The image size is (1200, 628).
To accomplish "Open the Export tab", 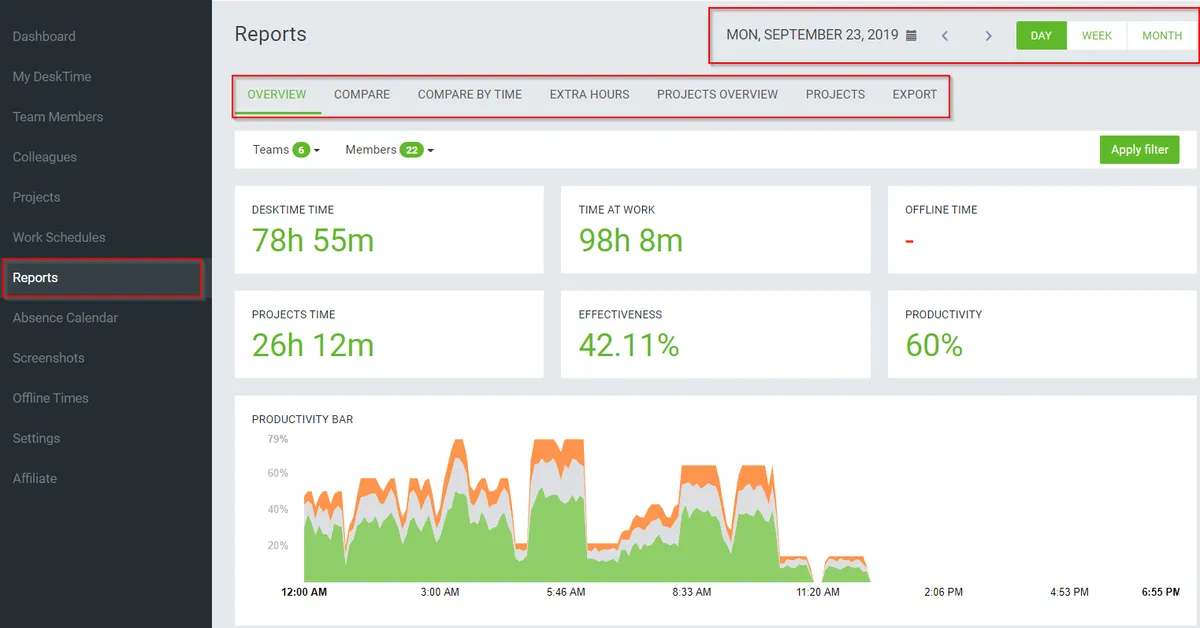I will click(915, 94).
